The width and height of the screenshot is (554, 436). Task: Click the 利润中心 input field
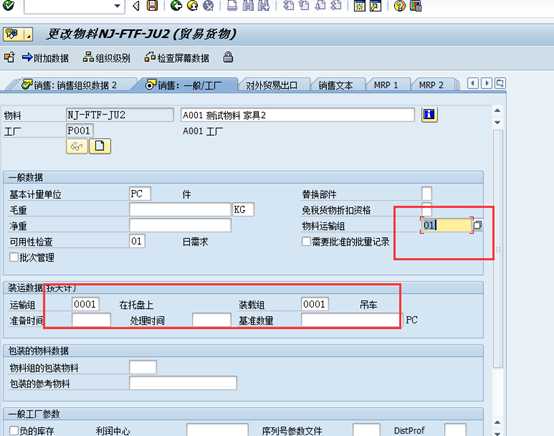(217, 430)
